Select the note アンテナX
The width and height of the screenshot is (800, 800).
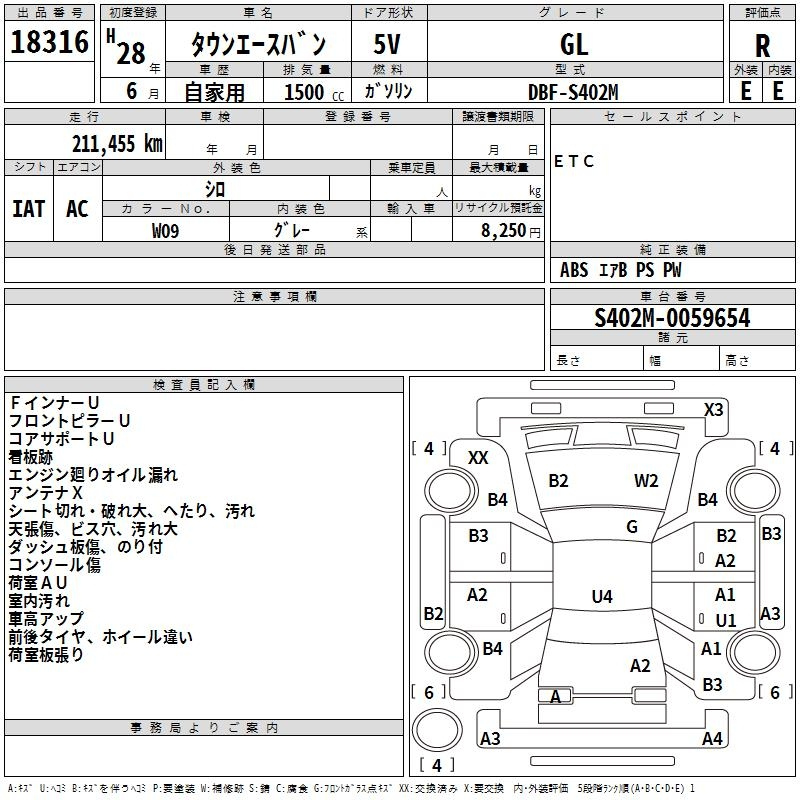click(x=45, y=493)
